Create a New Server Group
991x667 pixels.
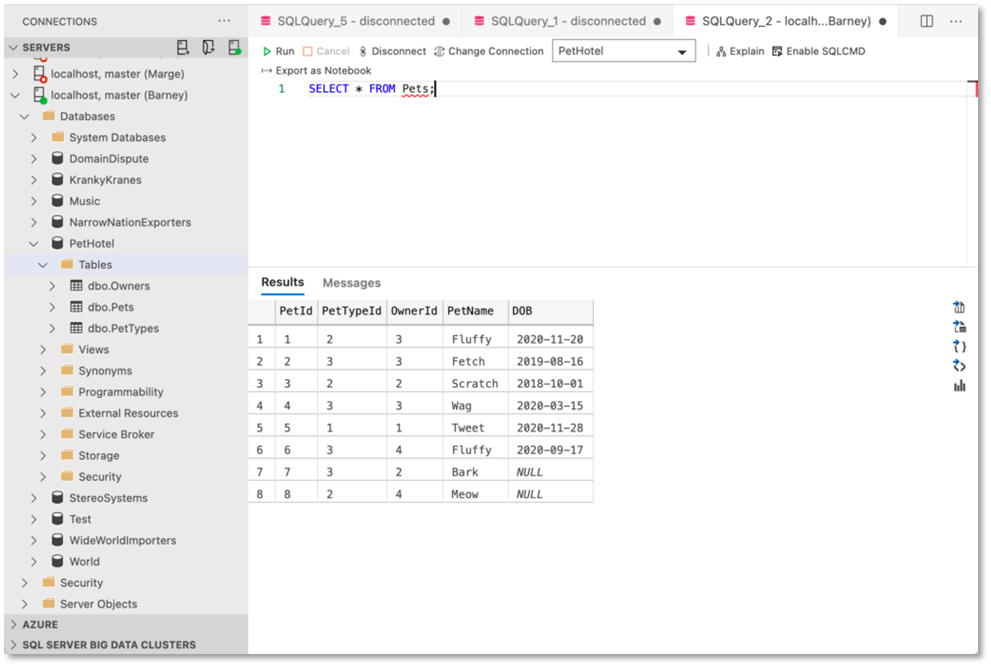click(209, 47)
